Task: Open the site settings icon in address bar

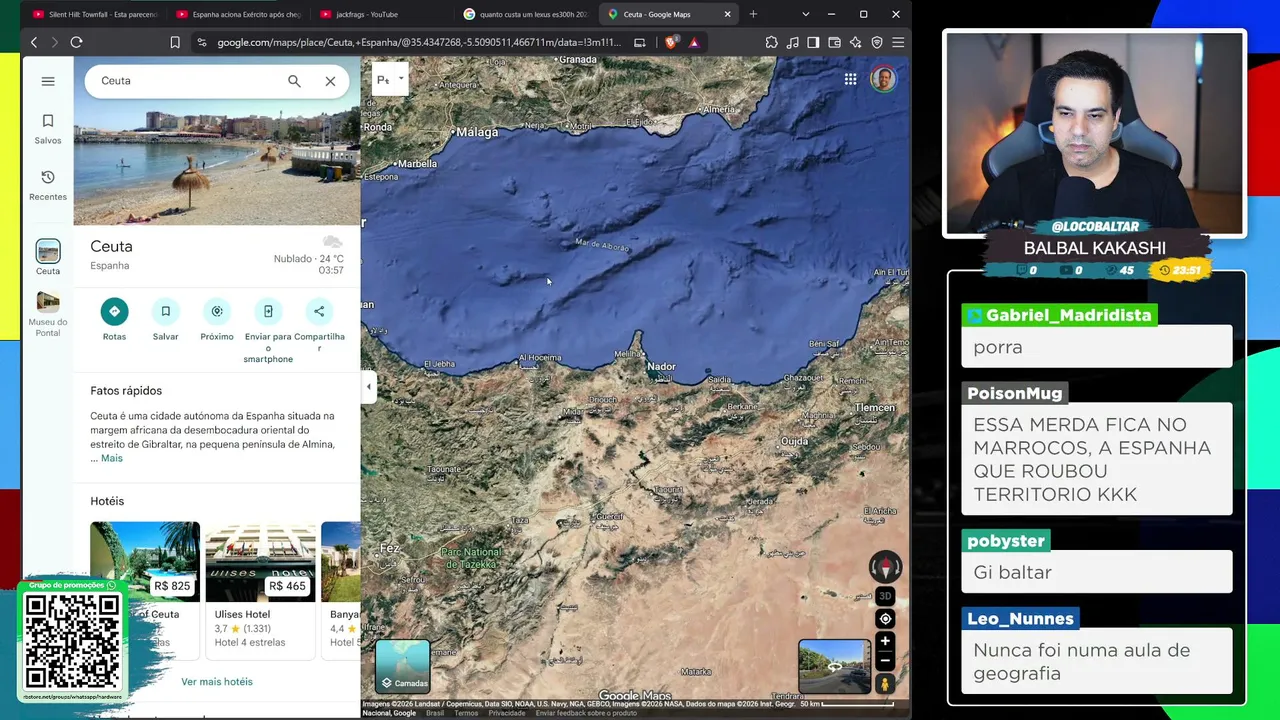Action: click(202, 42)
